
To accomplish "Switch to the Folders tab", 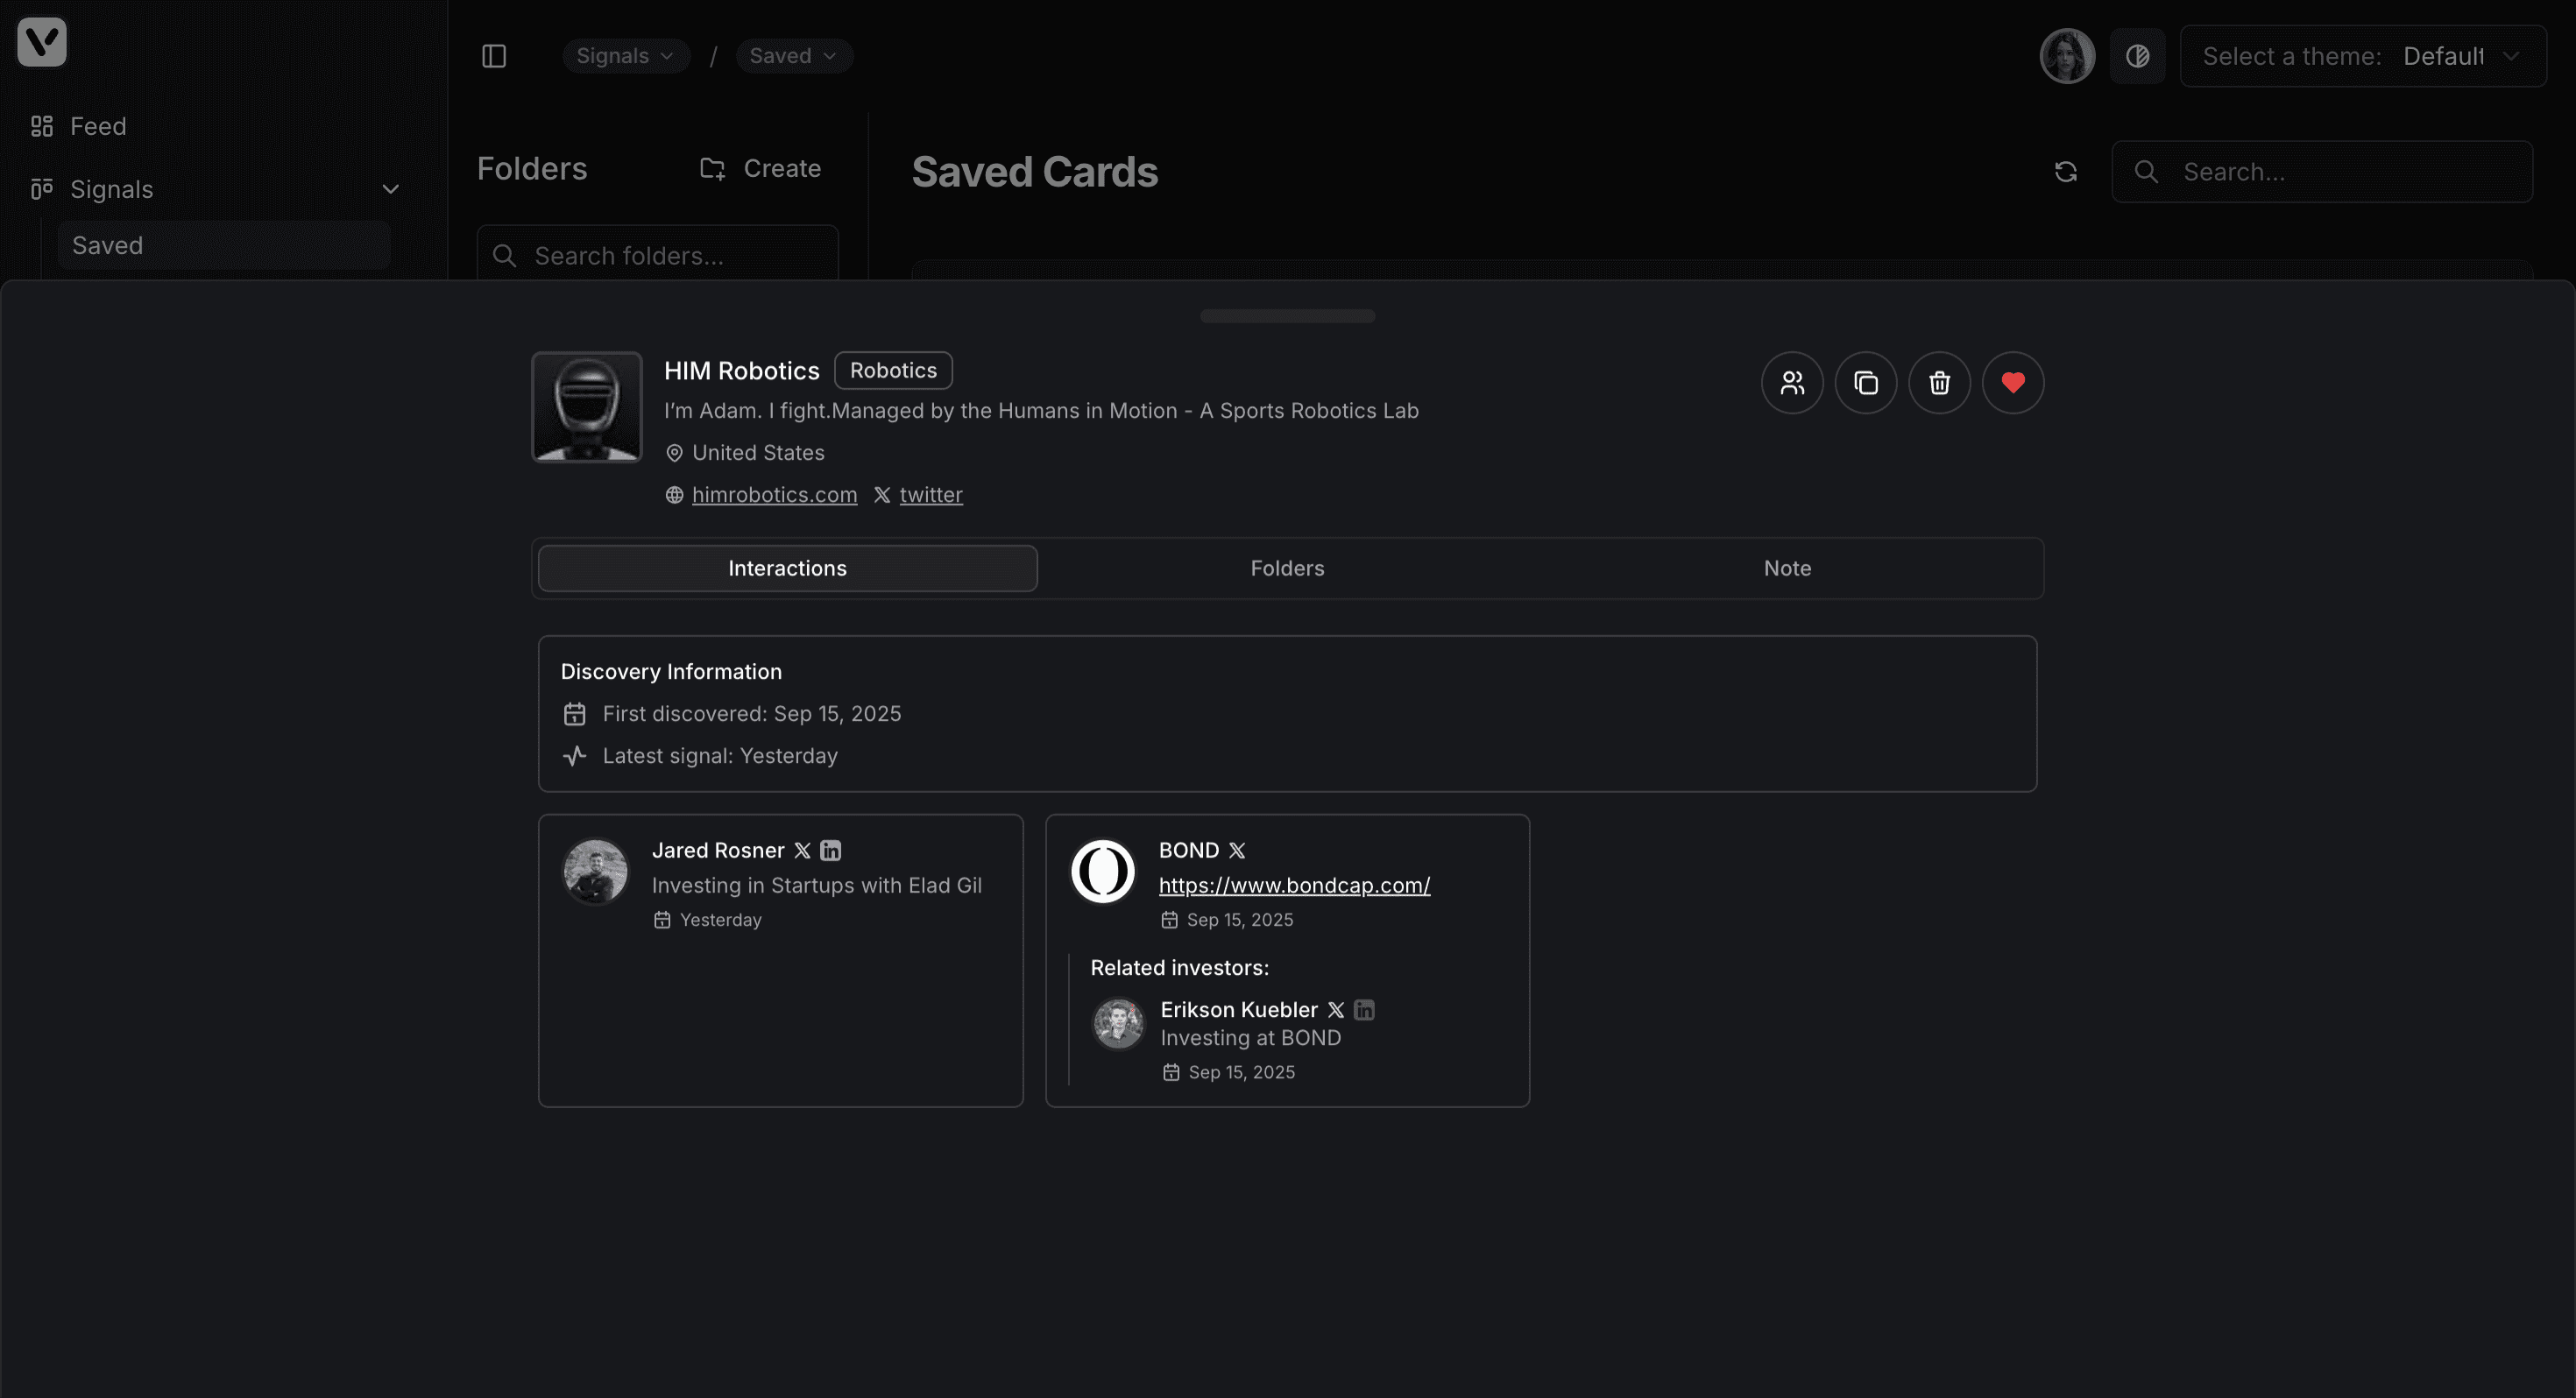I will [1287, 568].
